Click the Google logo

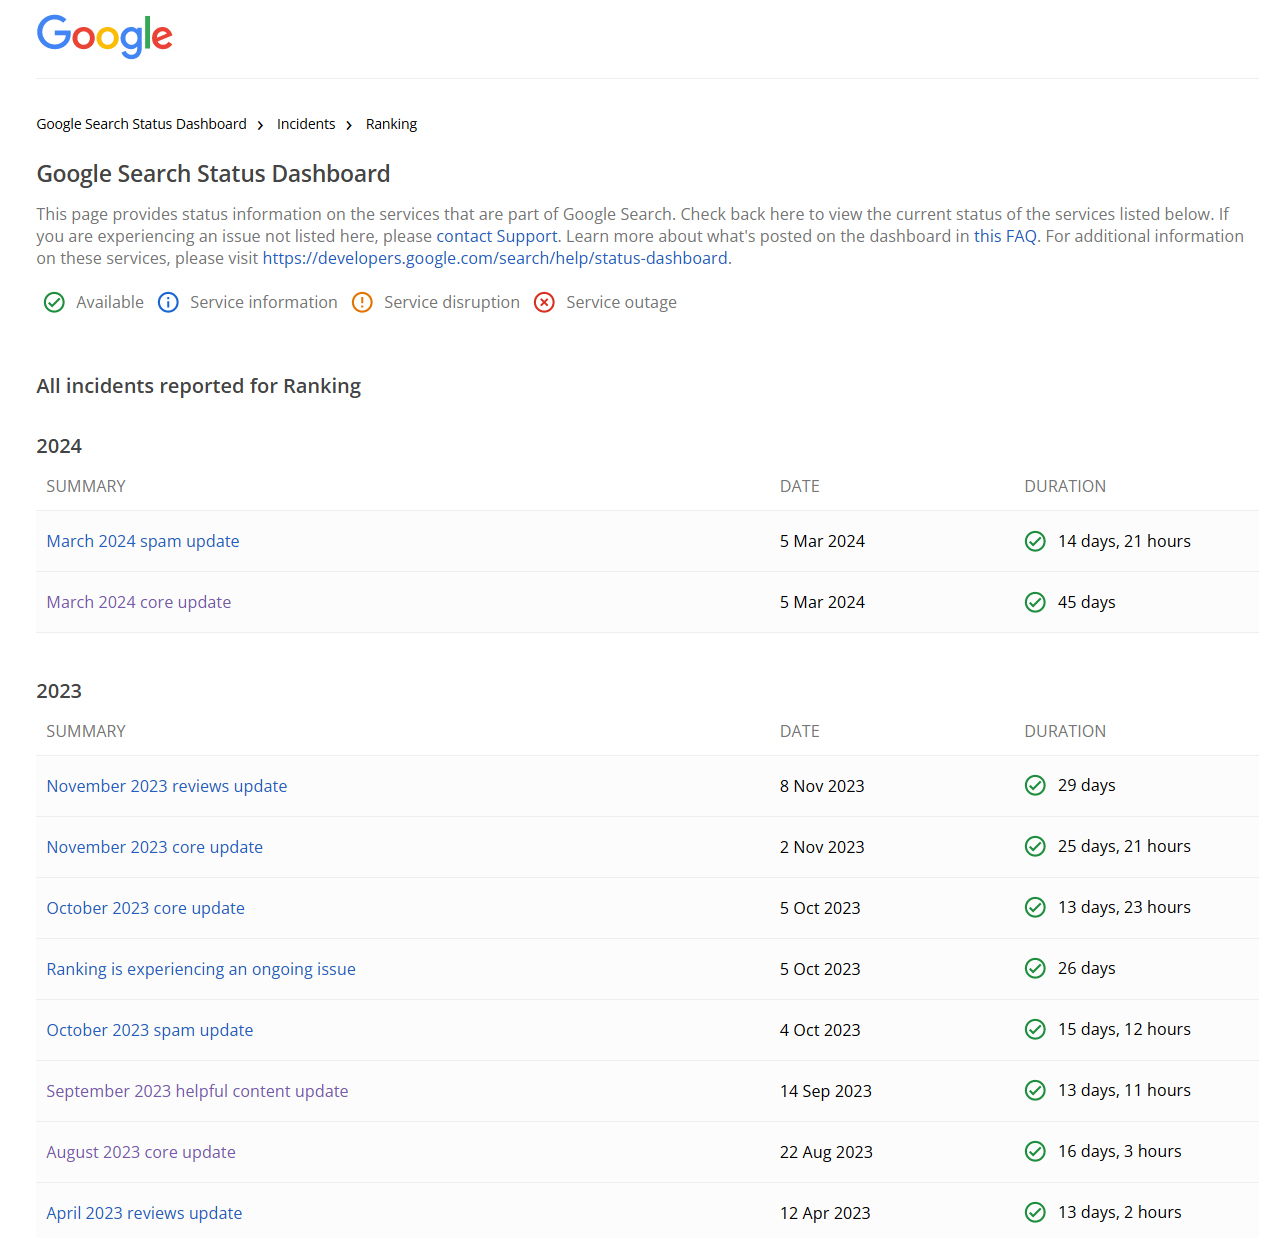(105, 37)
